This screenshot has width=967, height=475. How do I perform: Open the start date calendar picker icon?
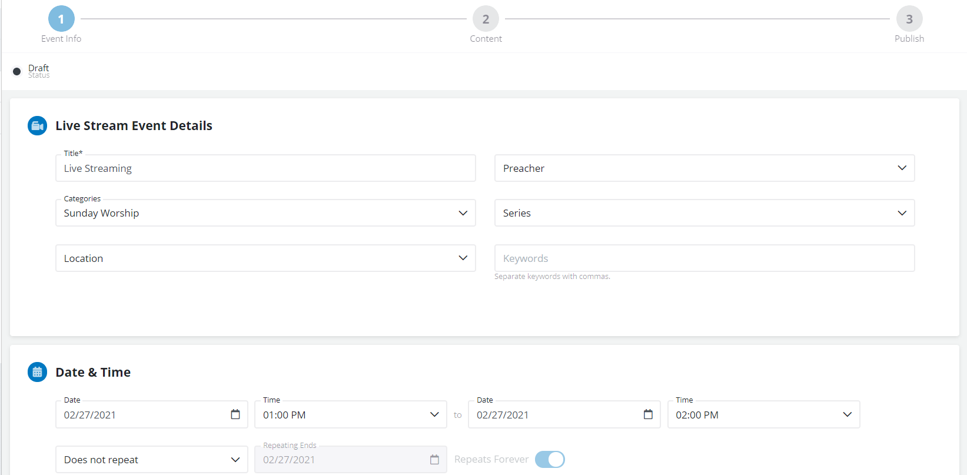coord(236,414)
